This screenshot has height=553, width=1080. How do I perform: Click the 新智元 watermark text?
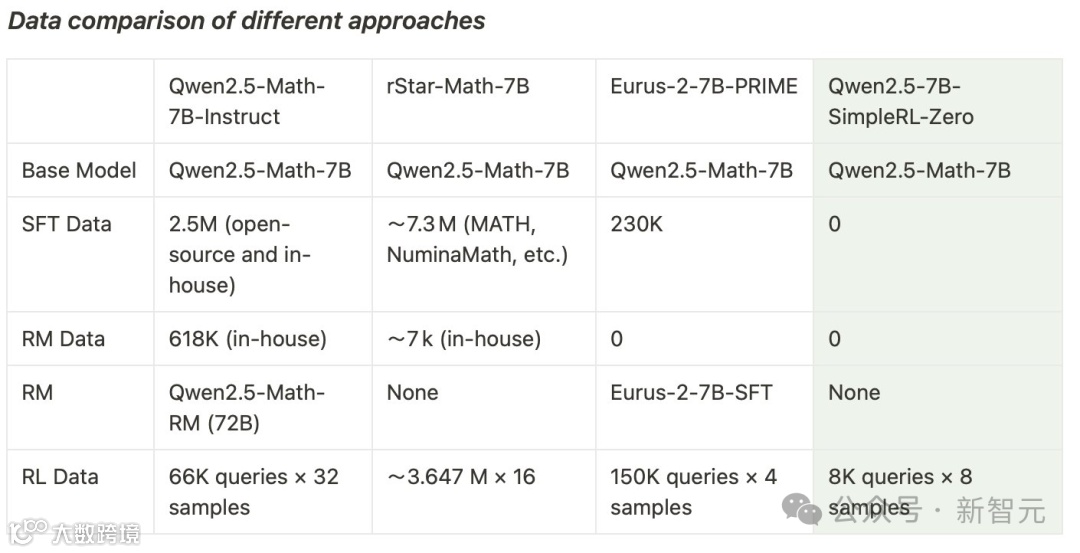tap(1001, 510)
